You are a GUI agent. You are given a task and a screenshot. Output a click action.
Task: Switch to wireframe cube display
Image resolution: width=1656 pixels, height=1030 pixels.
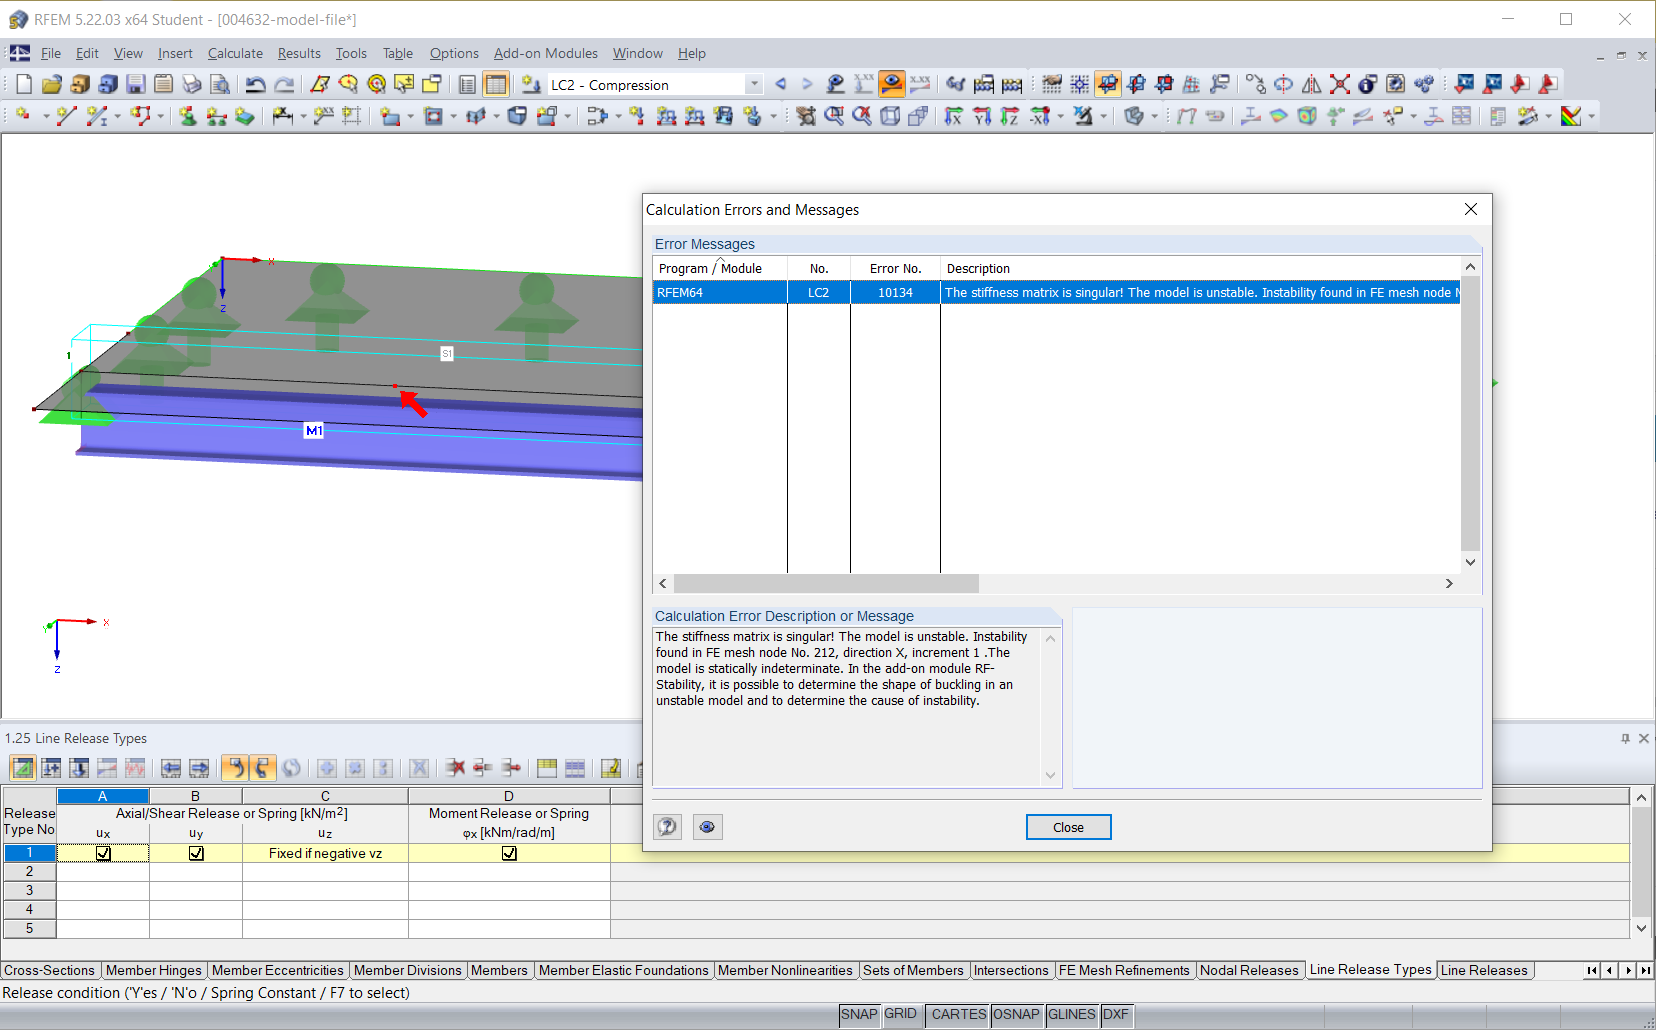click(890, 117)
